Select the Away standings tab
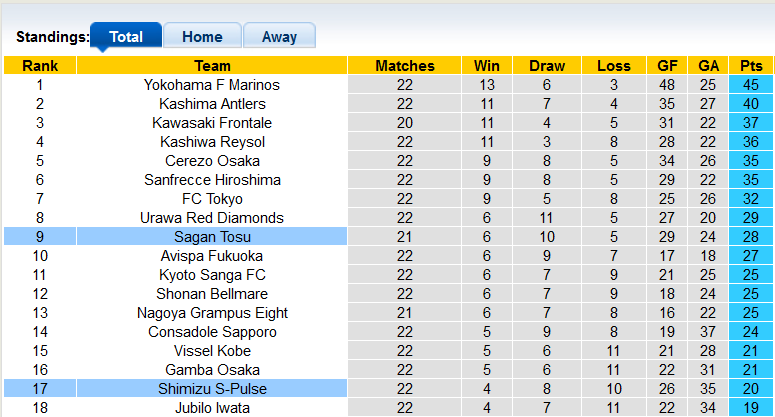Image resolution: width=775 pixels, height=417 pixels. click(279, 37)
